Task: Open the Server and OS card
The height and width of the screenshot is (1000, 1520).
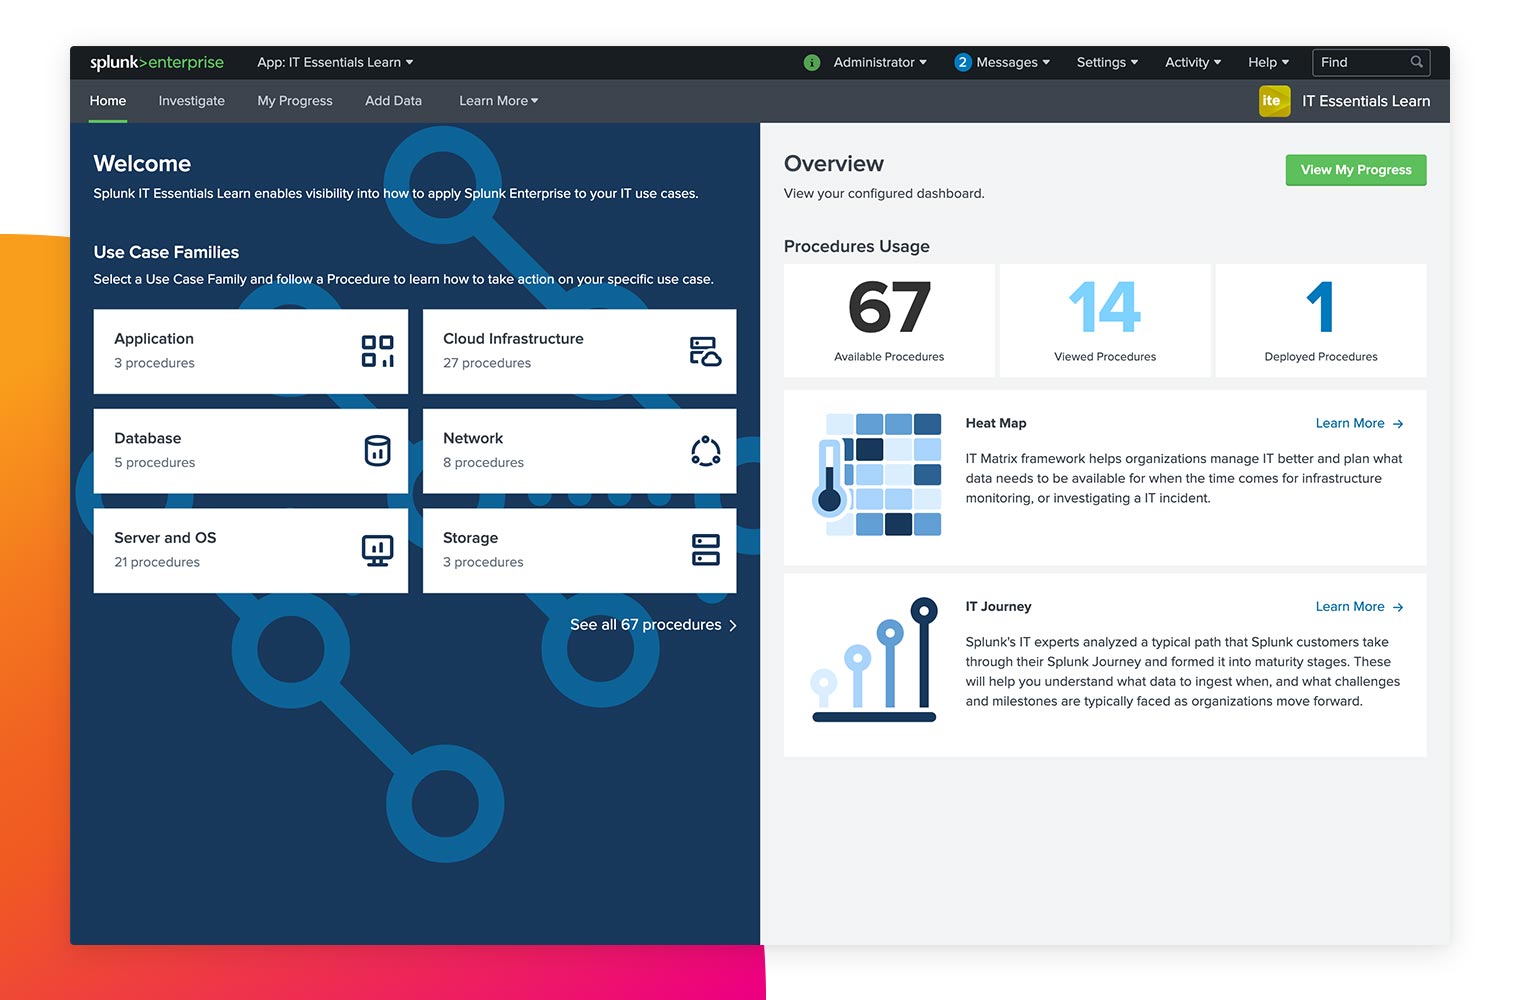Action: coord(251,550)
